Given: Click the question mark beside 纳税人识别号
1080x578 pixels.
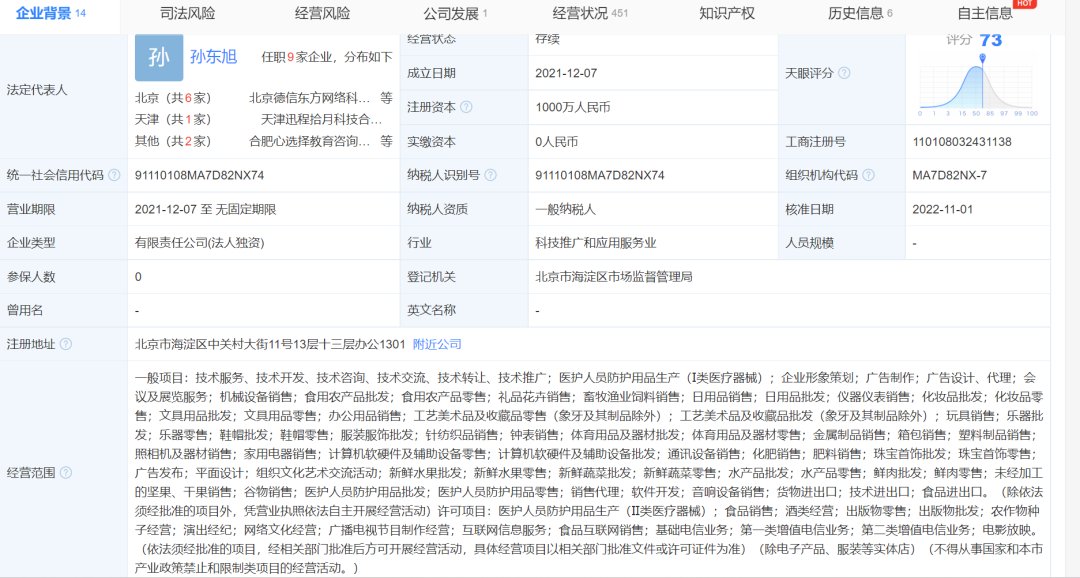Looking at the screenshot, I should [x=491, y=174].
